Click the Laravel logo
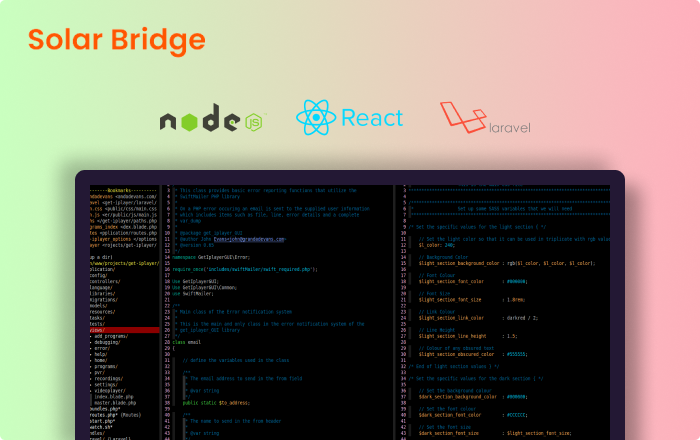The image size is (700, 440). [x=485, y=118]
